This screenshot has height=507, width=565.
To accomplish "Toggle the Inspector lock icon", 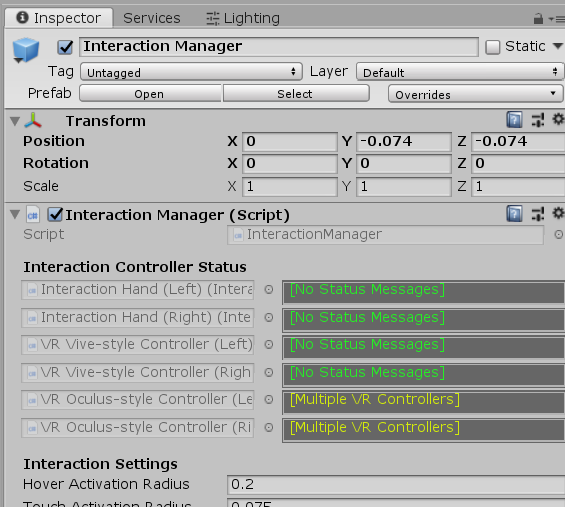I will [x=538, y=18].
